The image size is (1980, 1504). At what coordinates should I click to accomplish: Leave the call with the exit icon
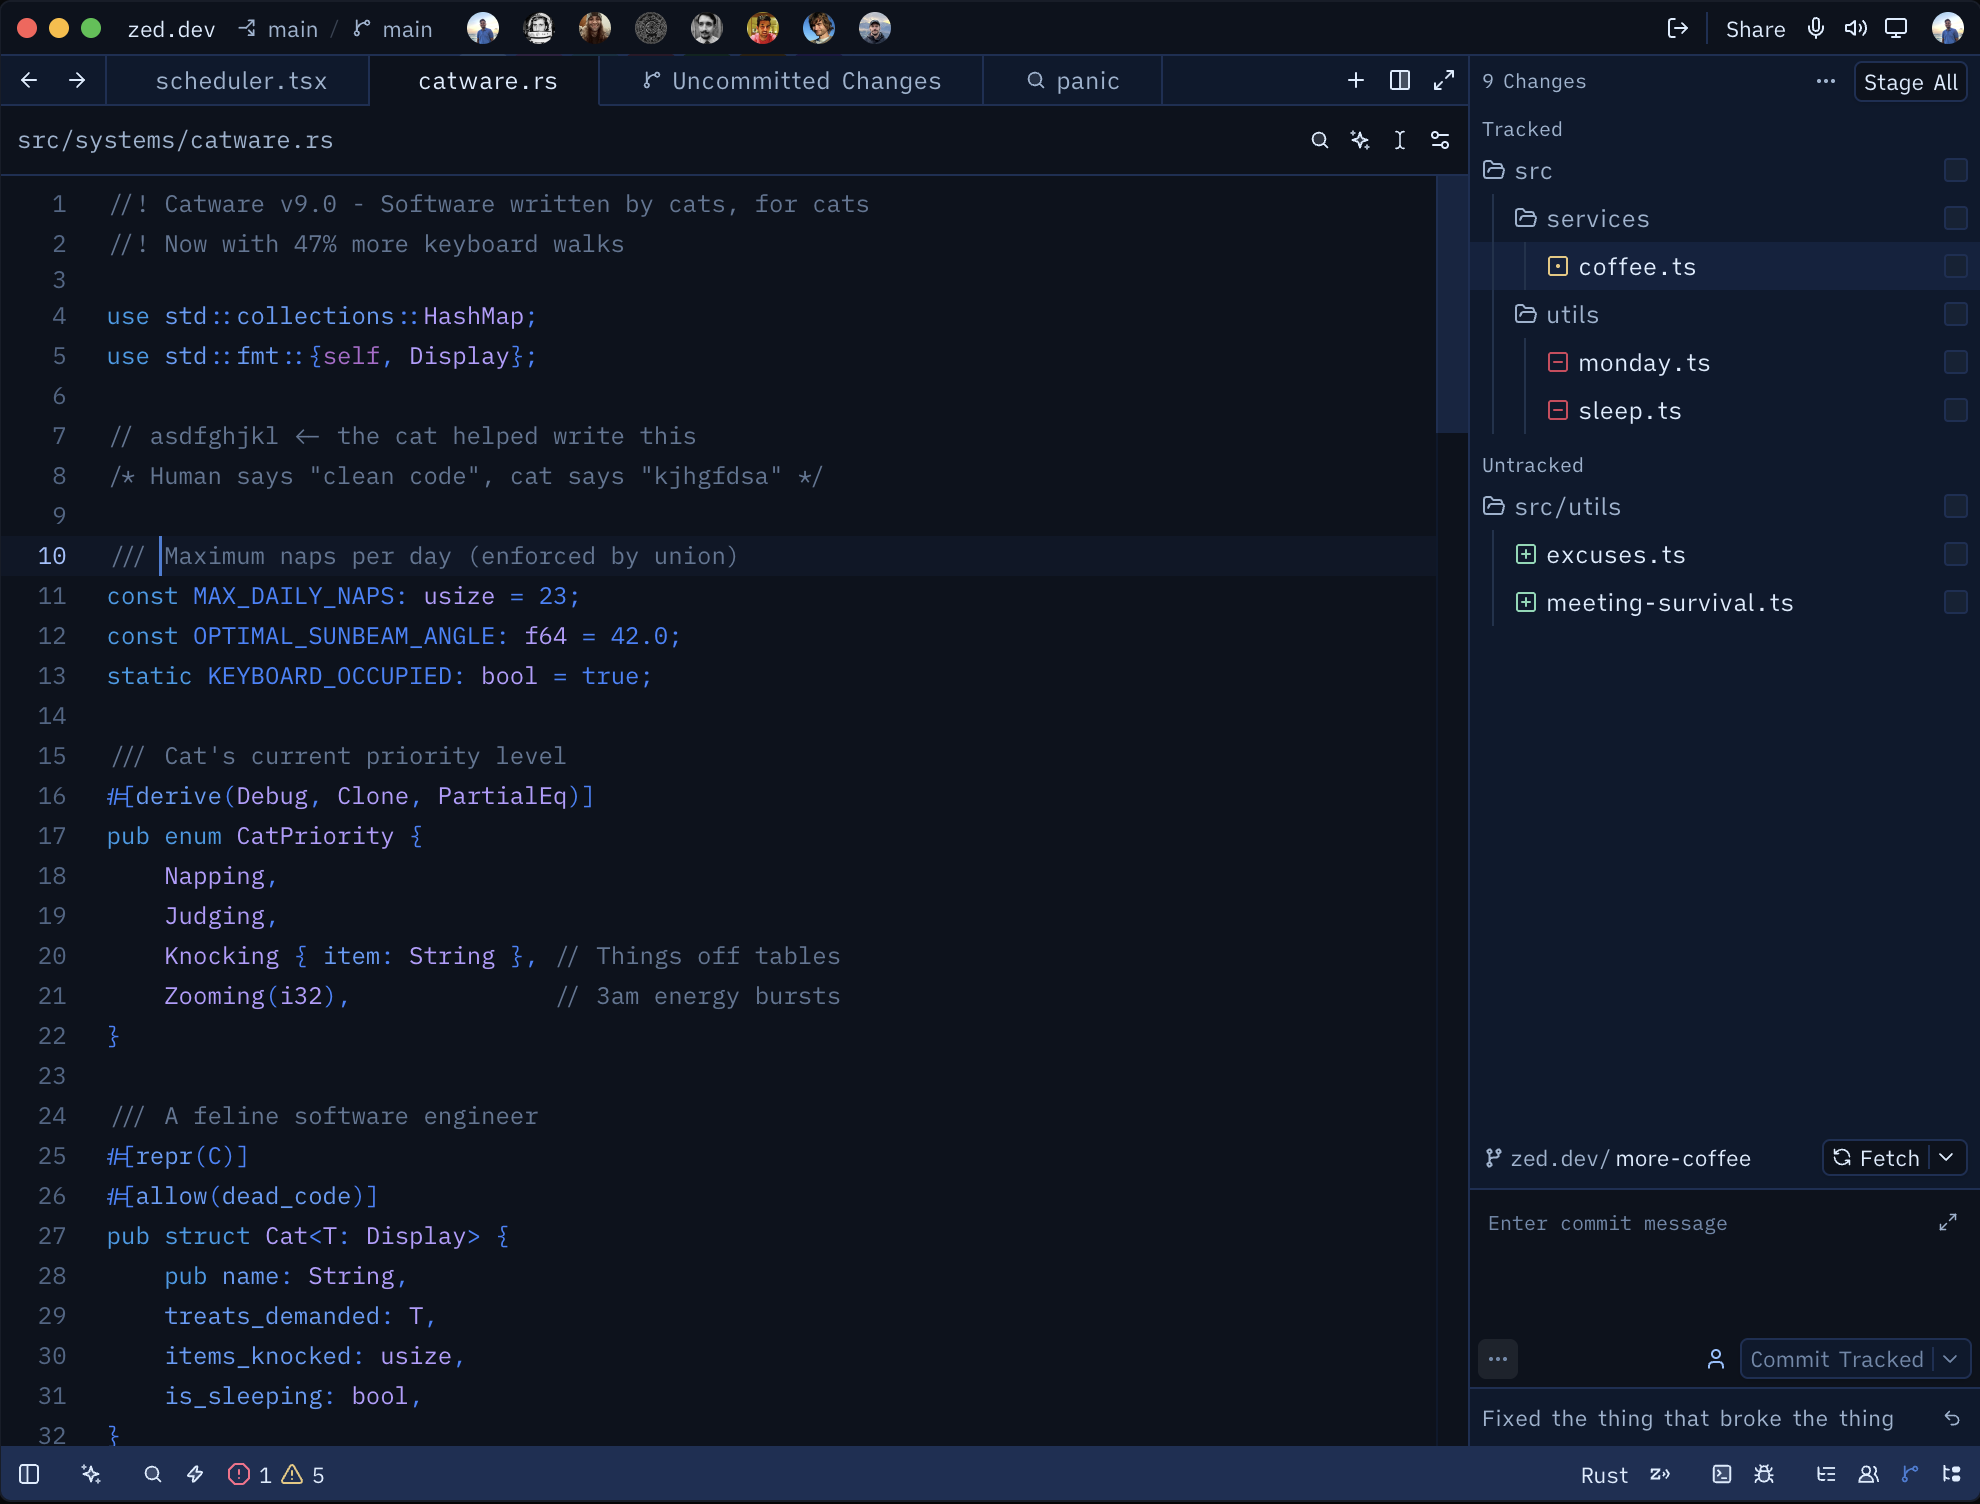pos(1678,28)
